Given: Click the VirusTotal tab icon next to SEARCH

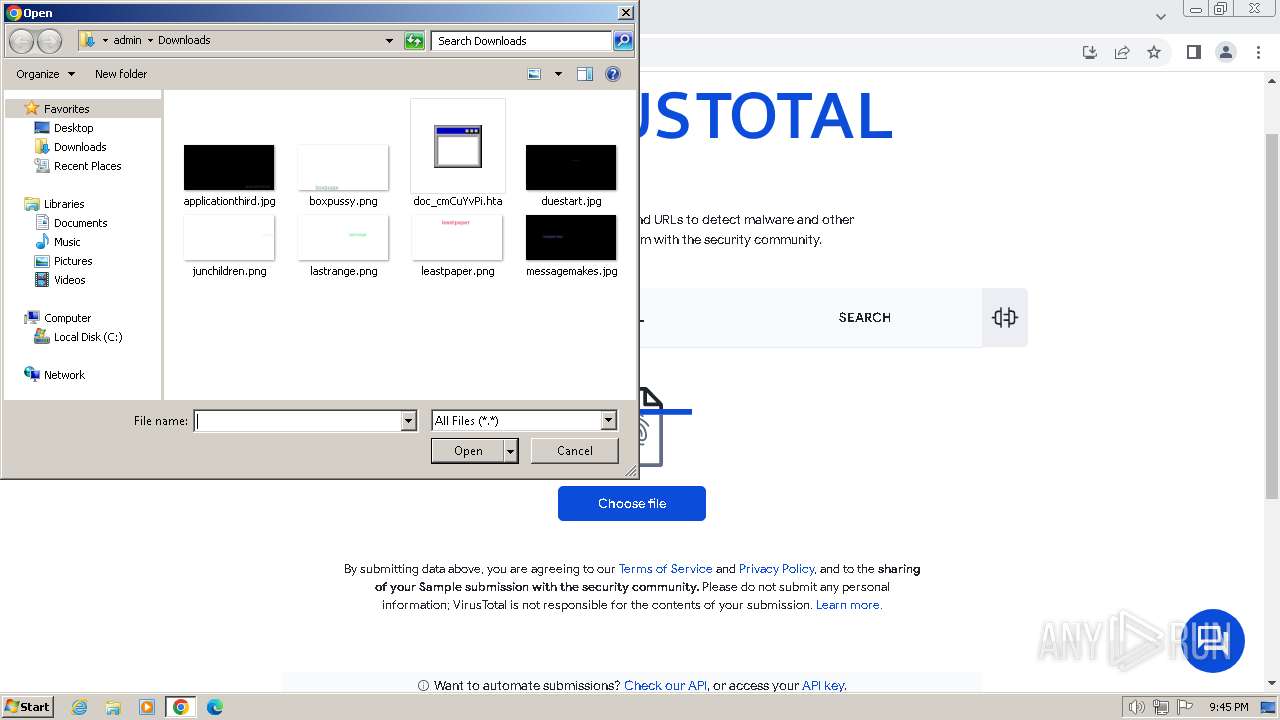Looking at the screenshot, I should [x=1005, y=318].
